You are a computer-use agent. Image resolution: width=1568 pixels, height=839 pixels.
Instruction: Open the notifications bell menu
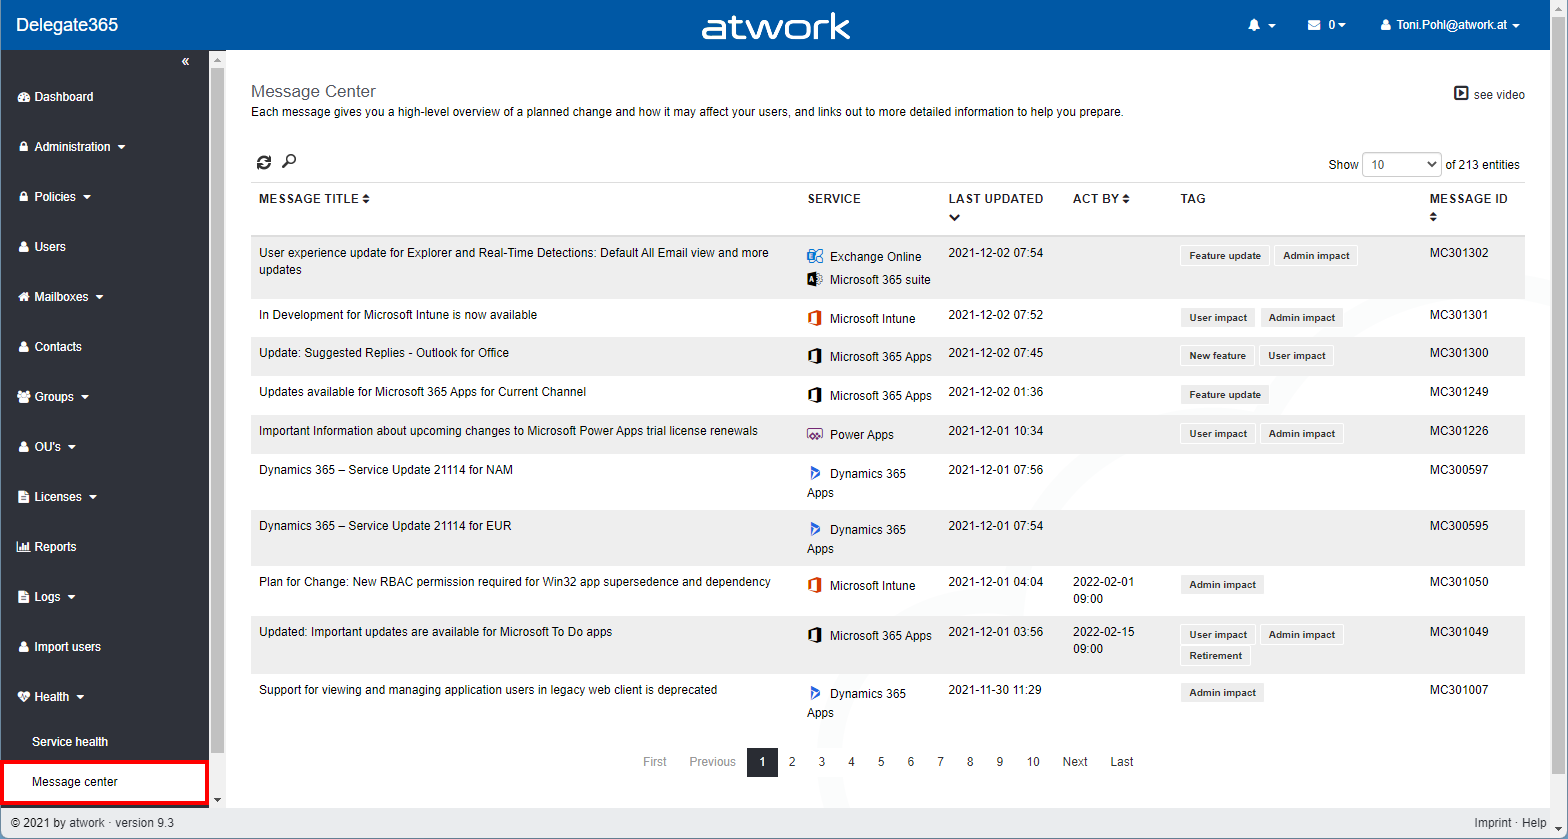pos(1261,25)
